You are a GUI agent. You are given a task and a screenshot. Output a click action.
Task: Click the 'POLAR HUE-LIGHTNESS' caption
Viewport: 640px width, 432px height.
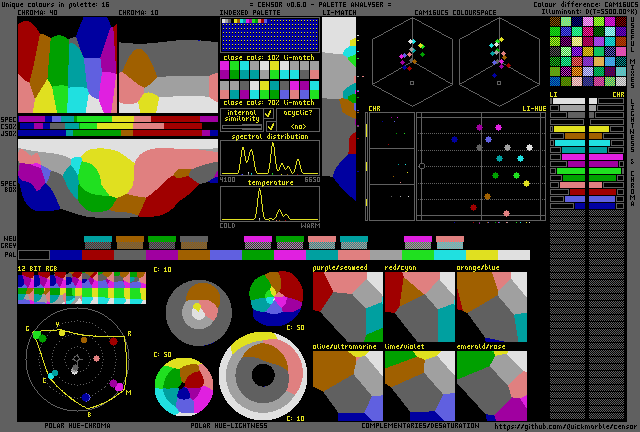pyautogui.click(x=229, y=425)
